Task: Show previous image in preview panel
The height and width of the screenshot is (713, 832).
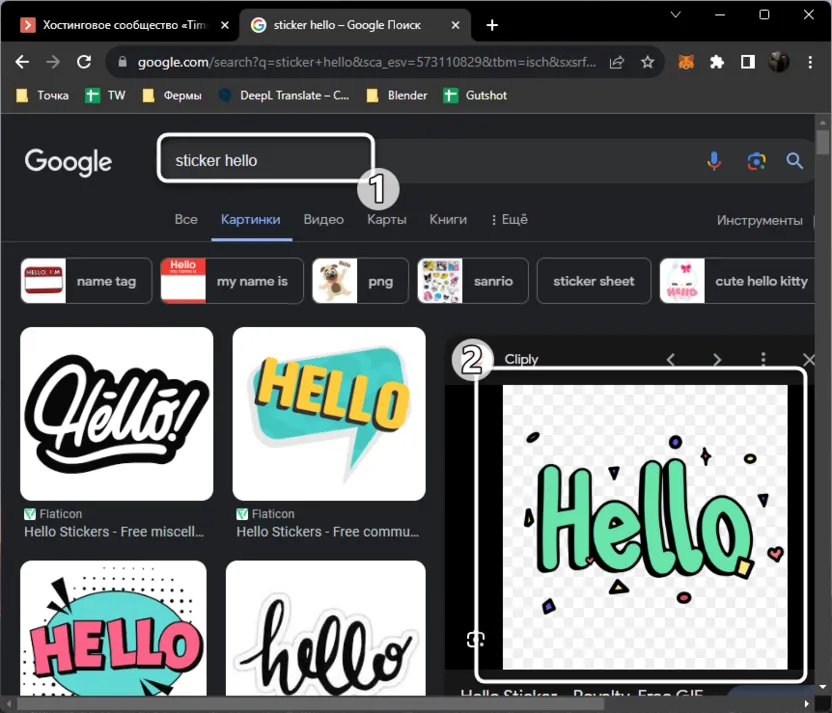Action: pyautogui.click(x=671, y=360)
